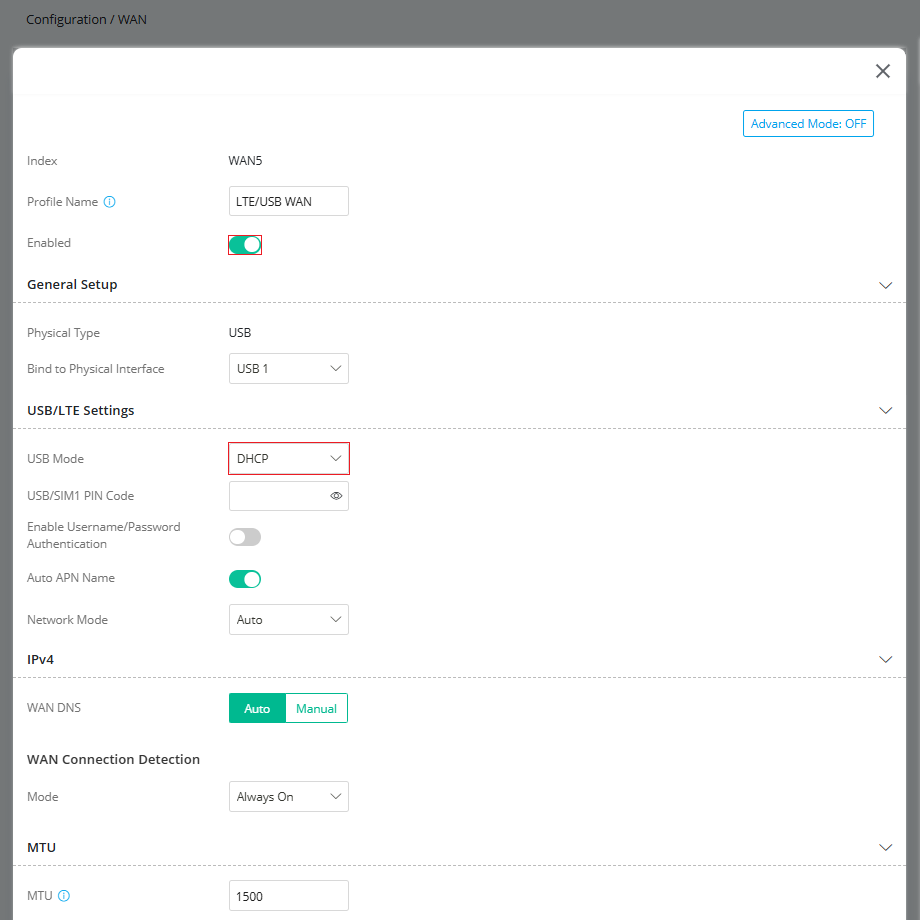The width and height of the screenshot is (920, 920).
Task: Collapse the IPv4 section chevron
Action: coord(885,659)
